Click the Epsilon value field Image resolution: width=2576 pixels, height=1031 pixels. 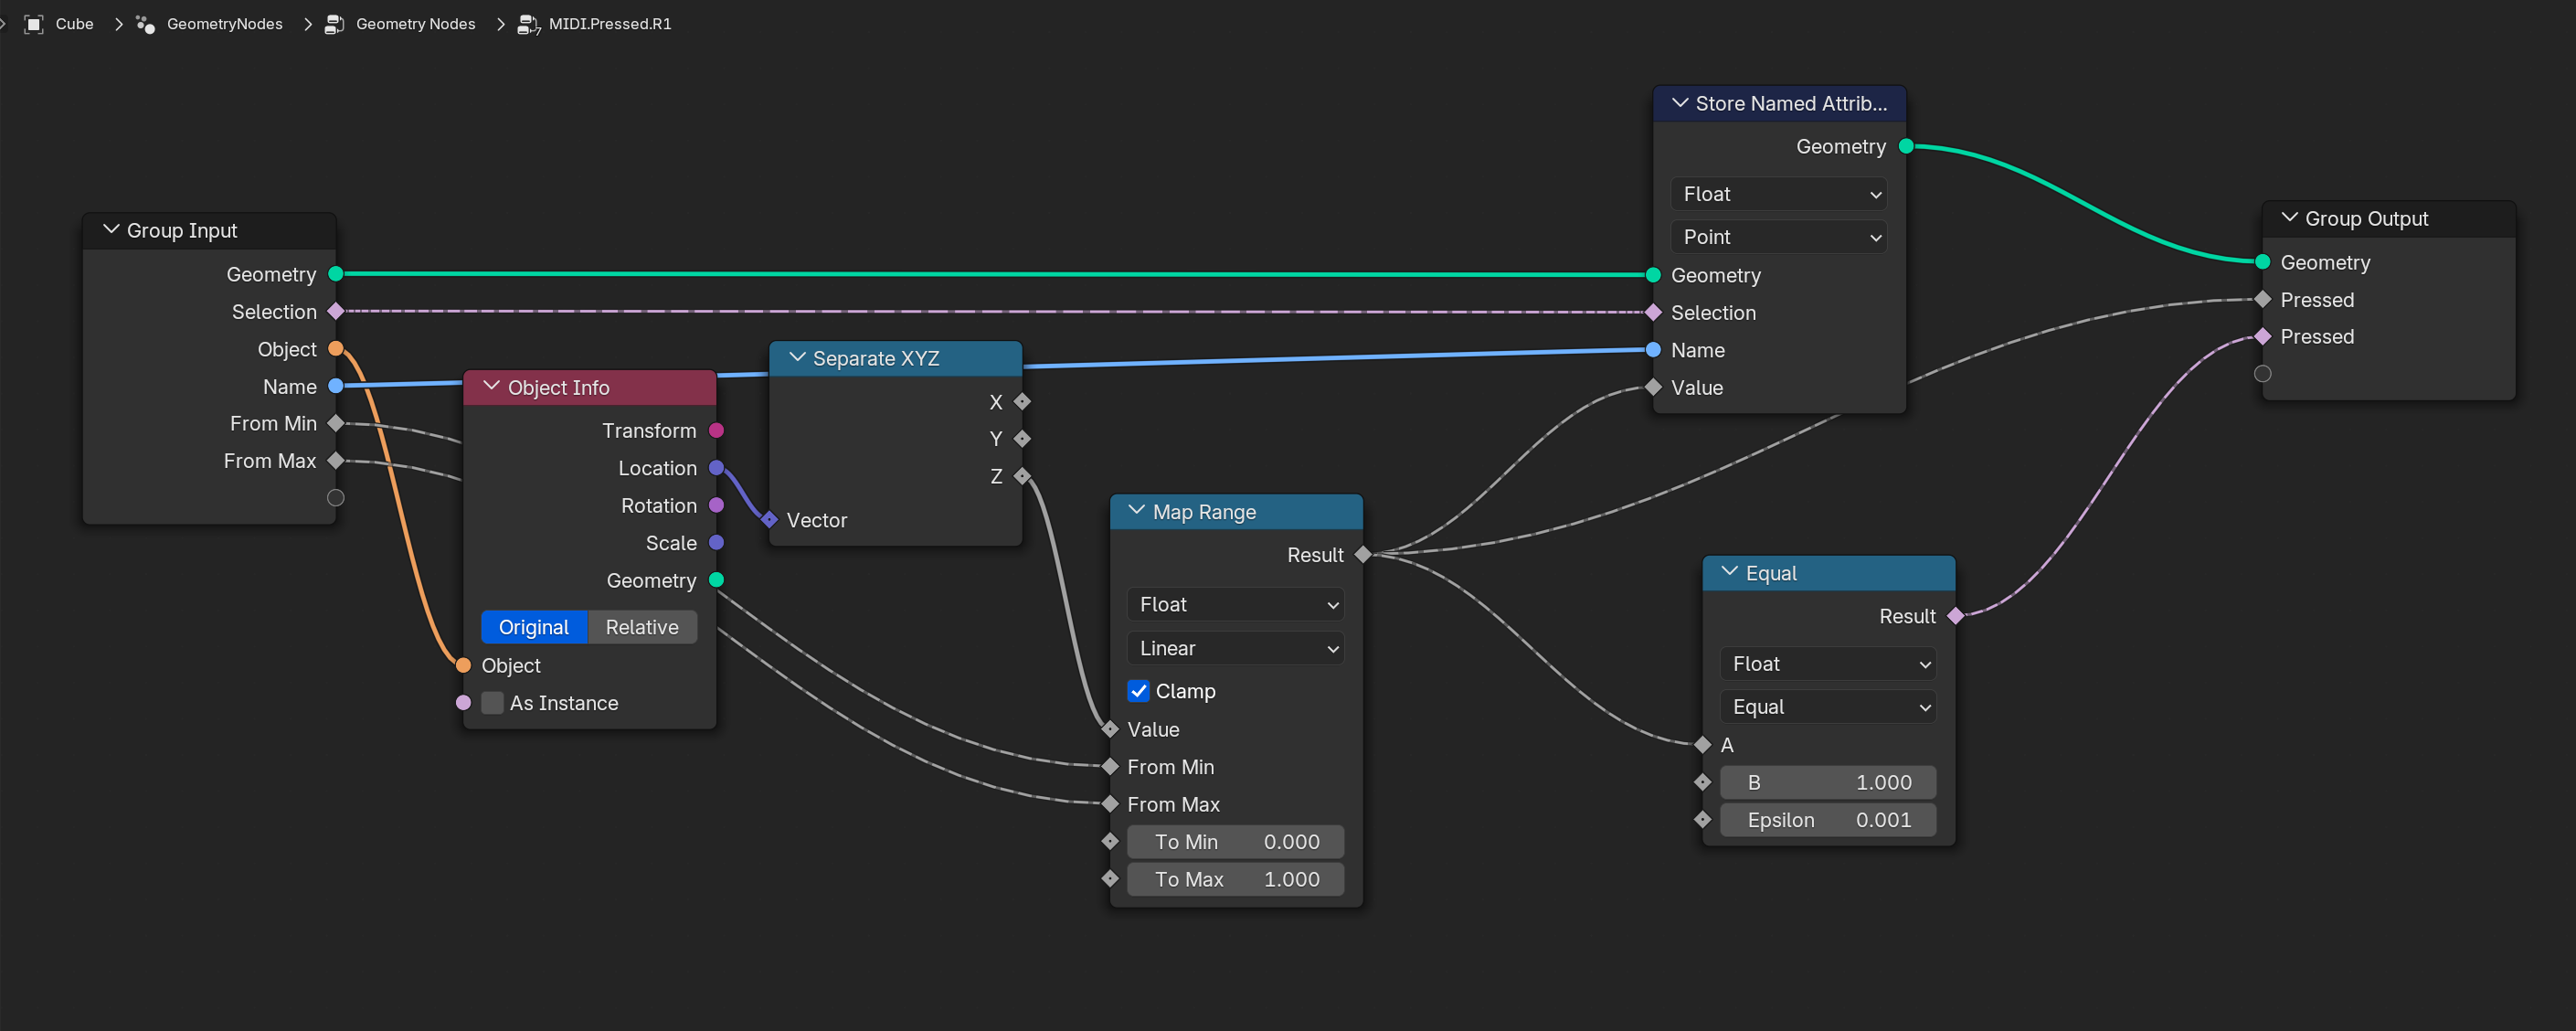point(1828,820)
